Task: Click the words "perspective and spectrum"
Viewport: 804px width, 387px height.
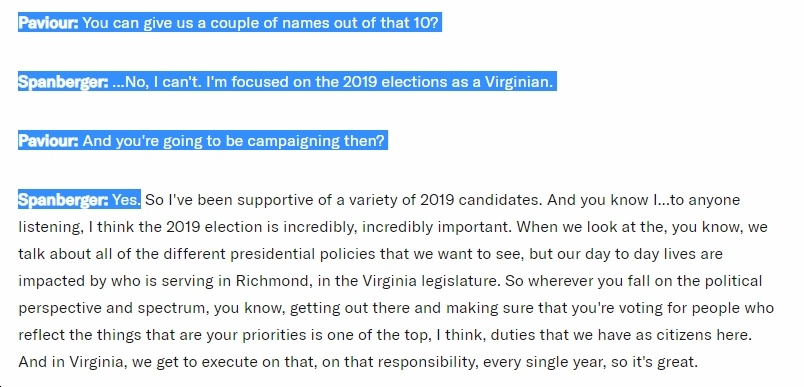Action: (x=112, y=308)
